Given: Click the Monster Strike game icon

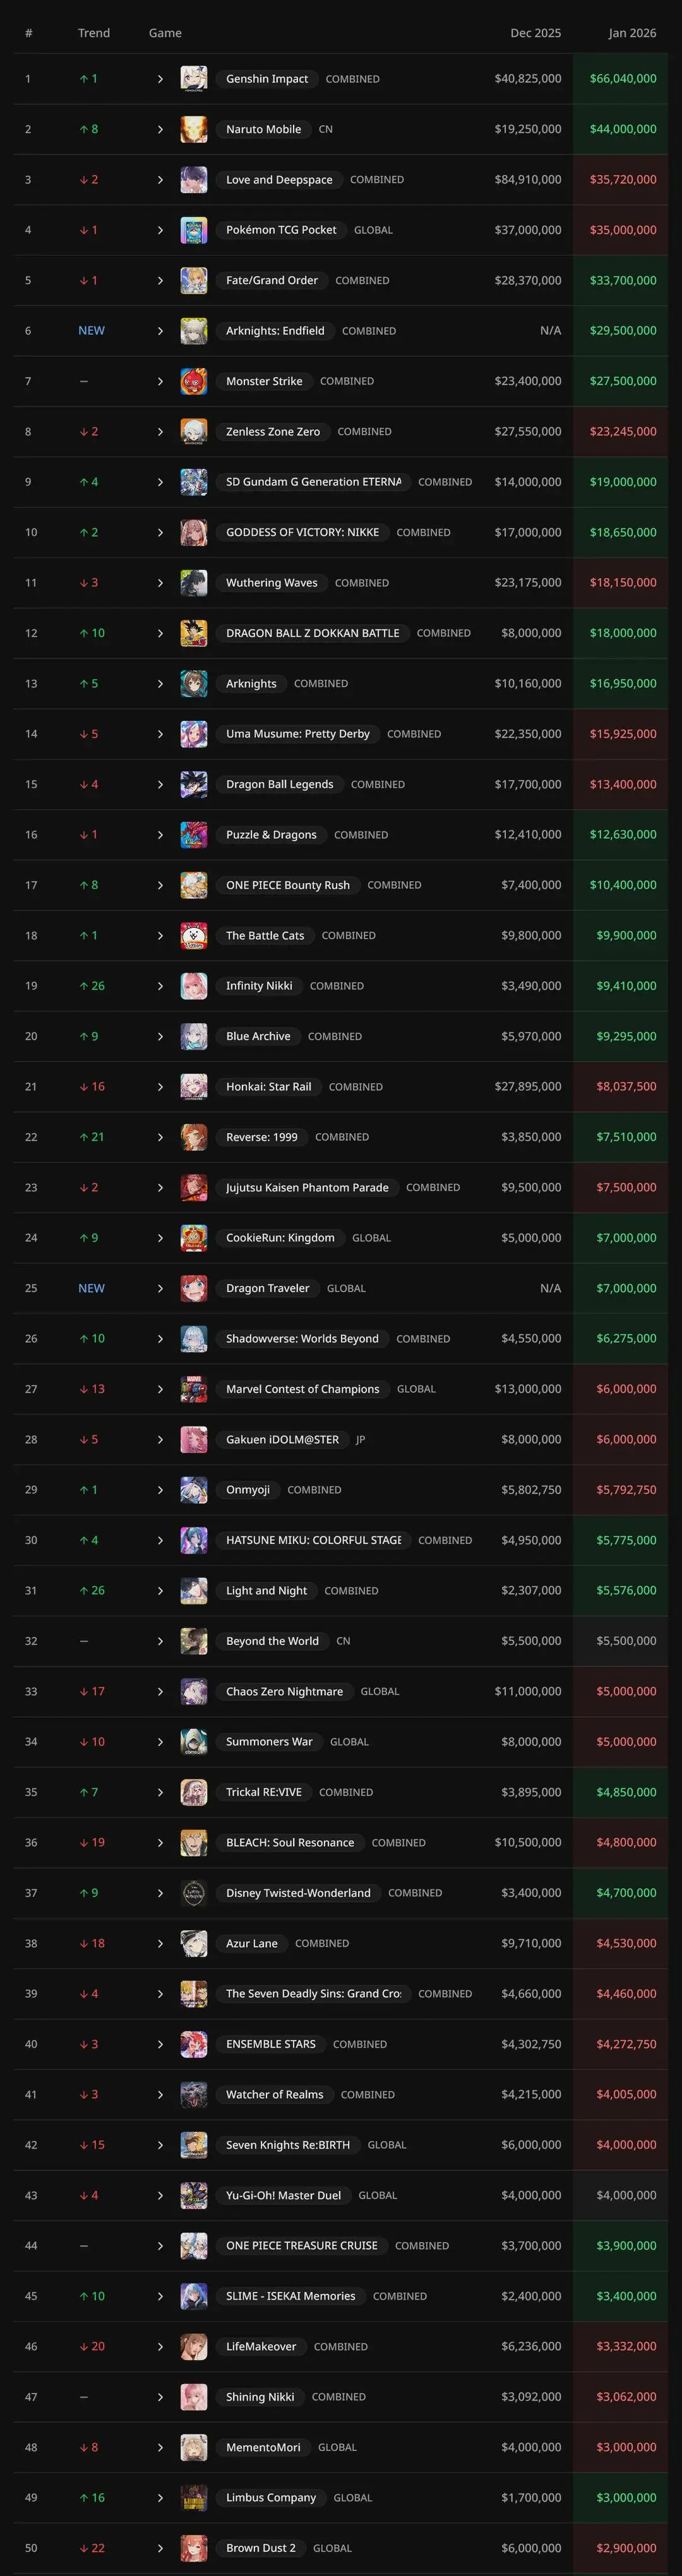Looking at the screenshot, I should (x=194, y=381).
